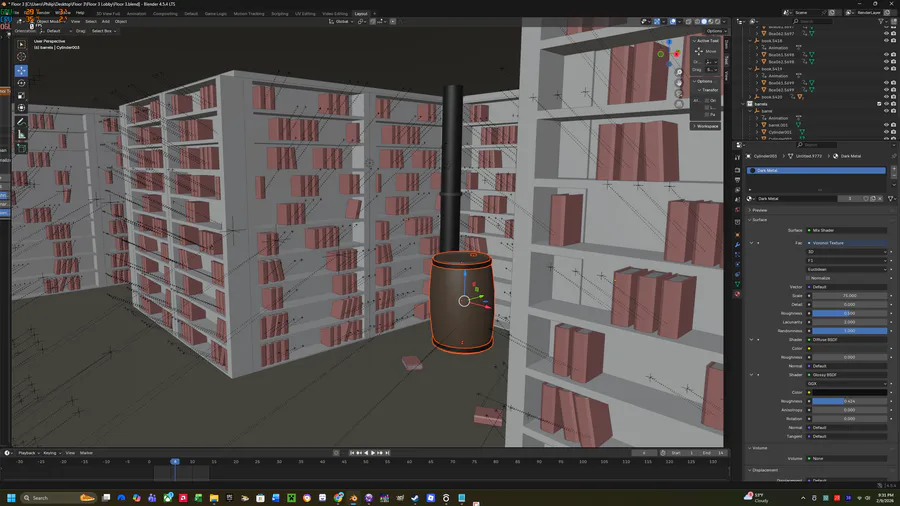Select the Transform tool in the left toolbar
This screenshot has height=506, width=900.
coord(21,108)
